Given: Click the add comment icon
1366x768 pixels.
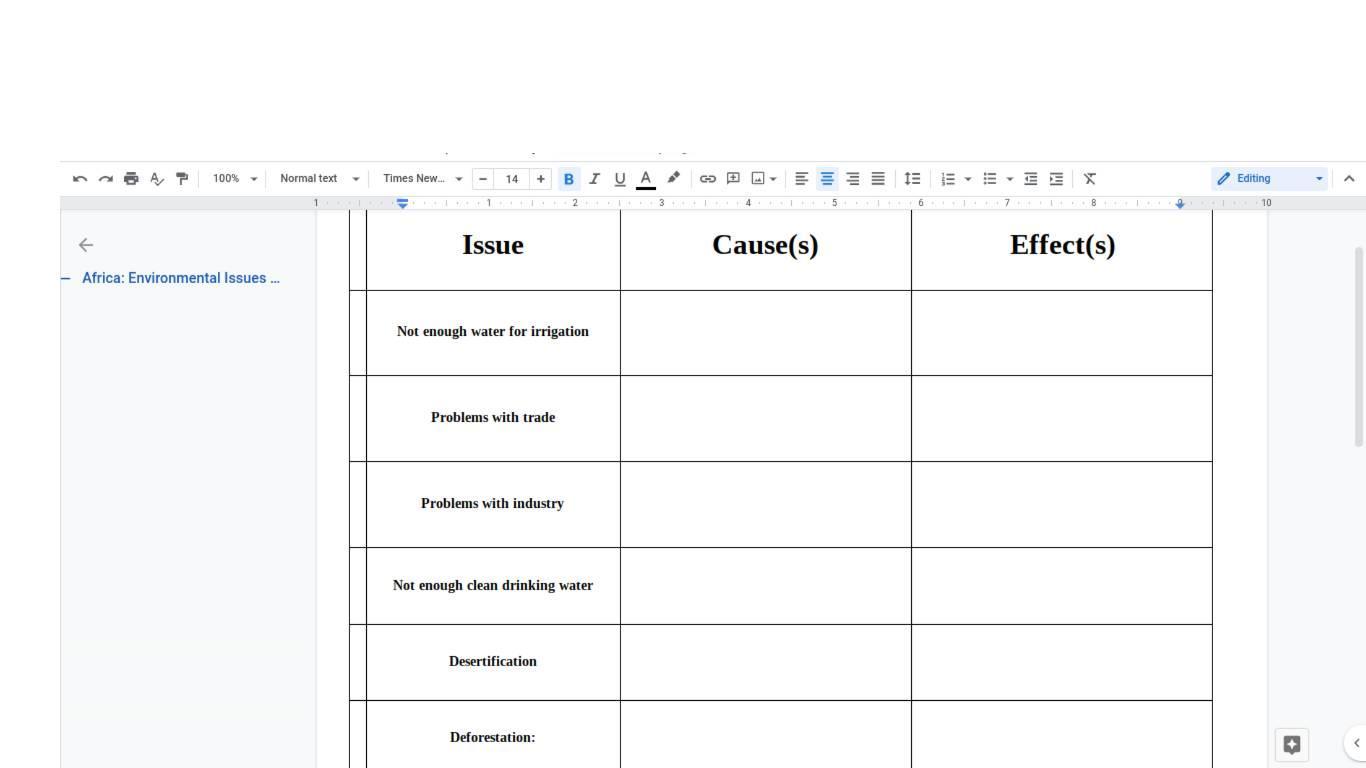Looking at the screenshot, I should [733, 179].
